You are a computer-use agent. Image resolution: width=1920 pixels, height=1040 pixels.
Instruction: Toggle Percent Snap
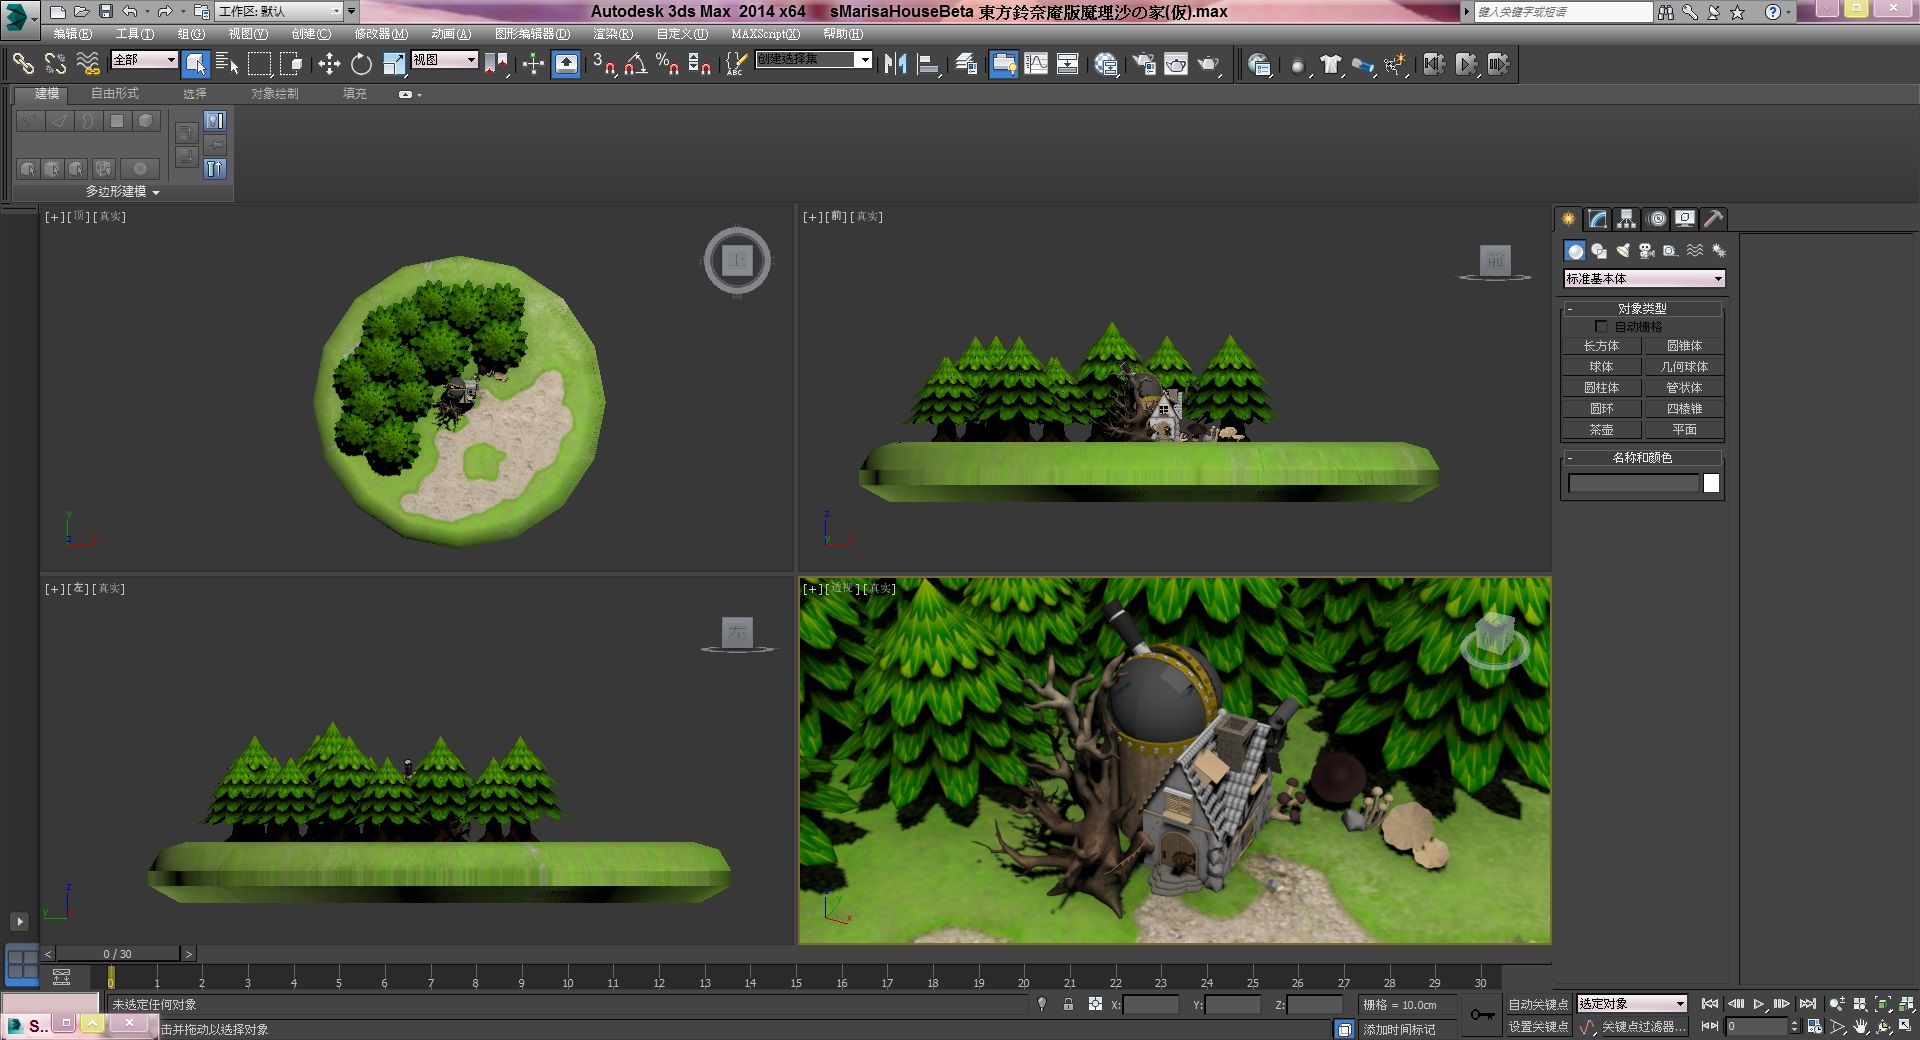(668, 64)
